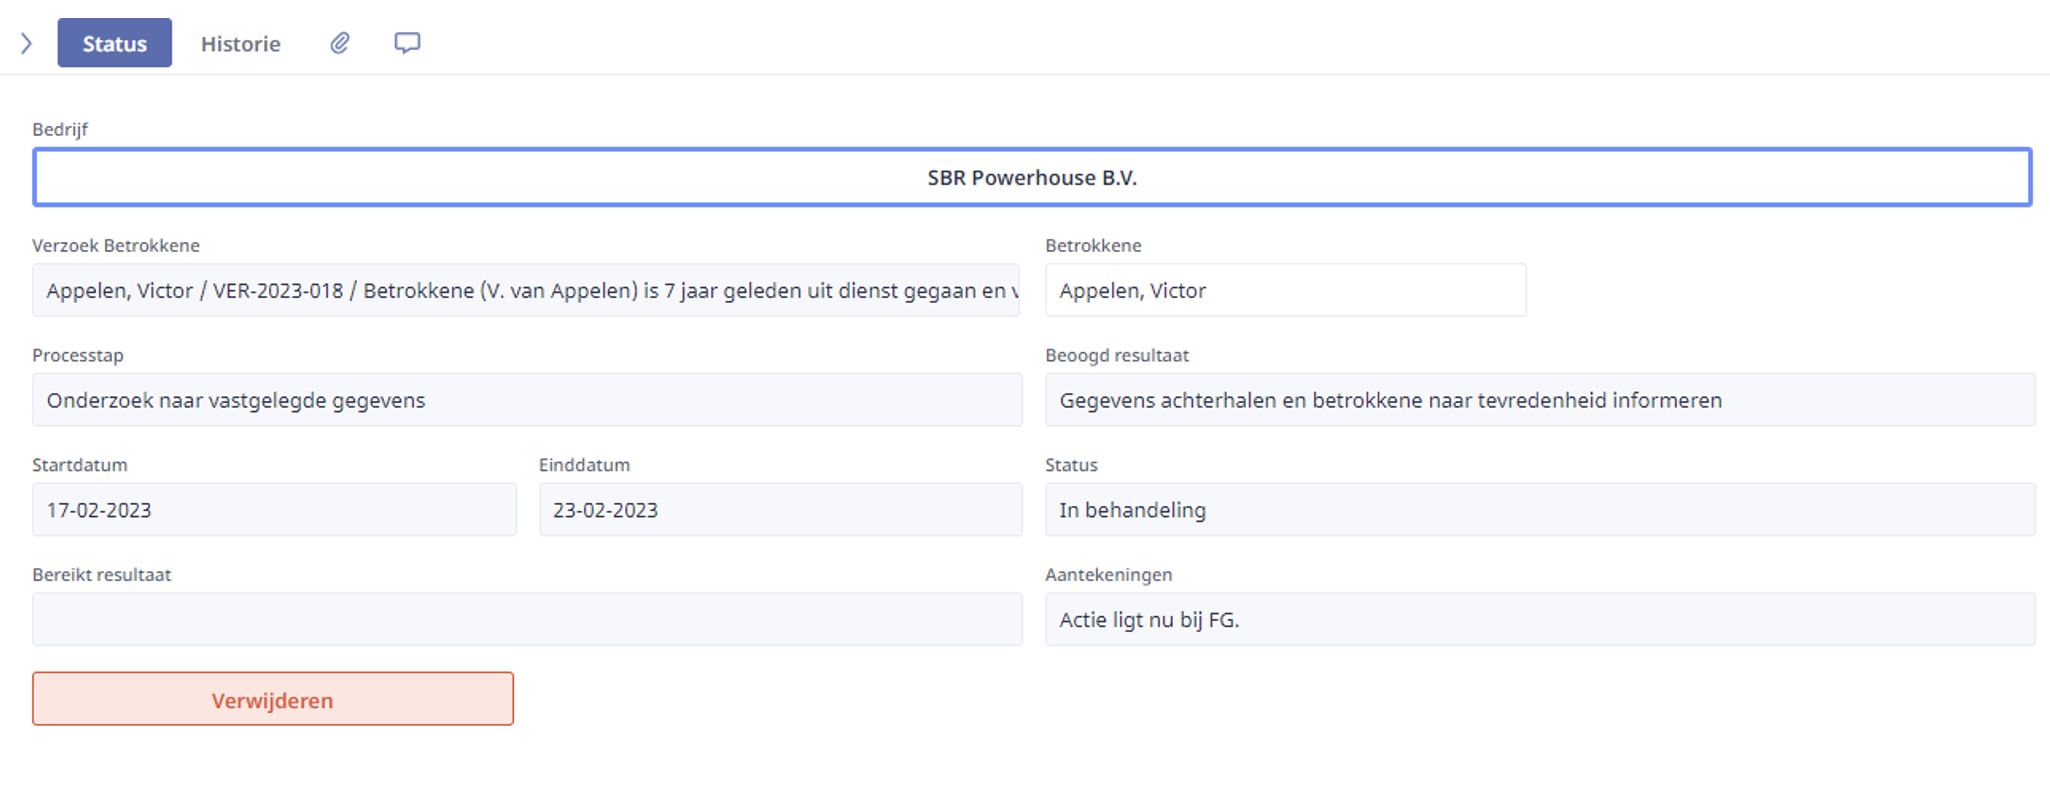Select the Bedrijf field SBR Powerhouse B.V.

1032,177
